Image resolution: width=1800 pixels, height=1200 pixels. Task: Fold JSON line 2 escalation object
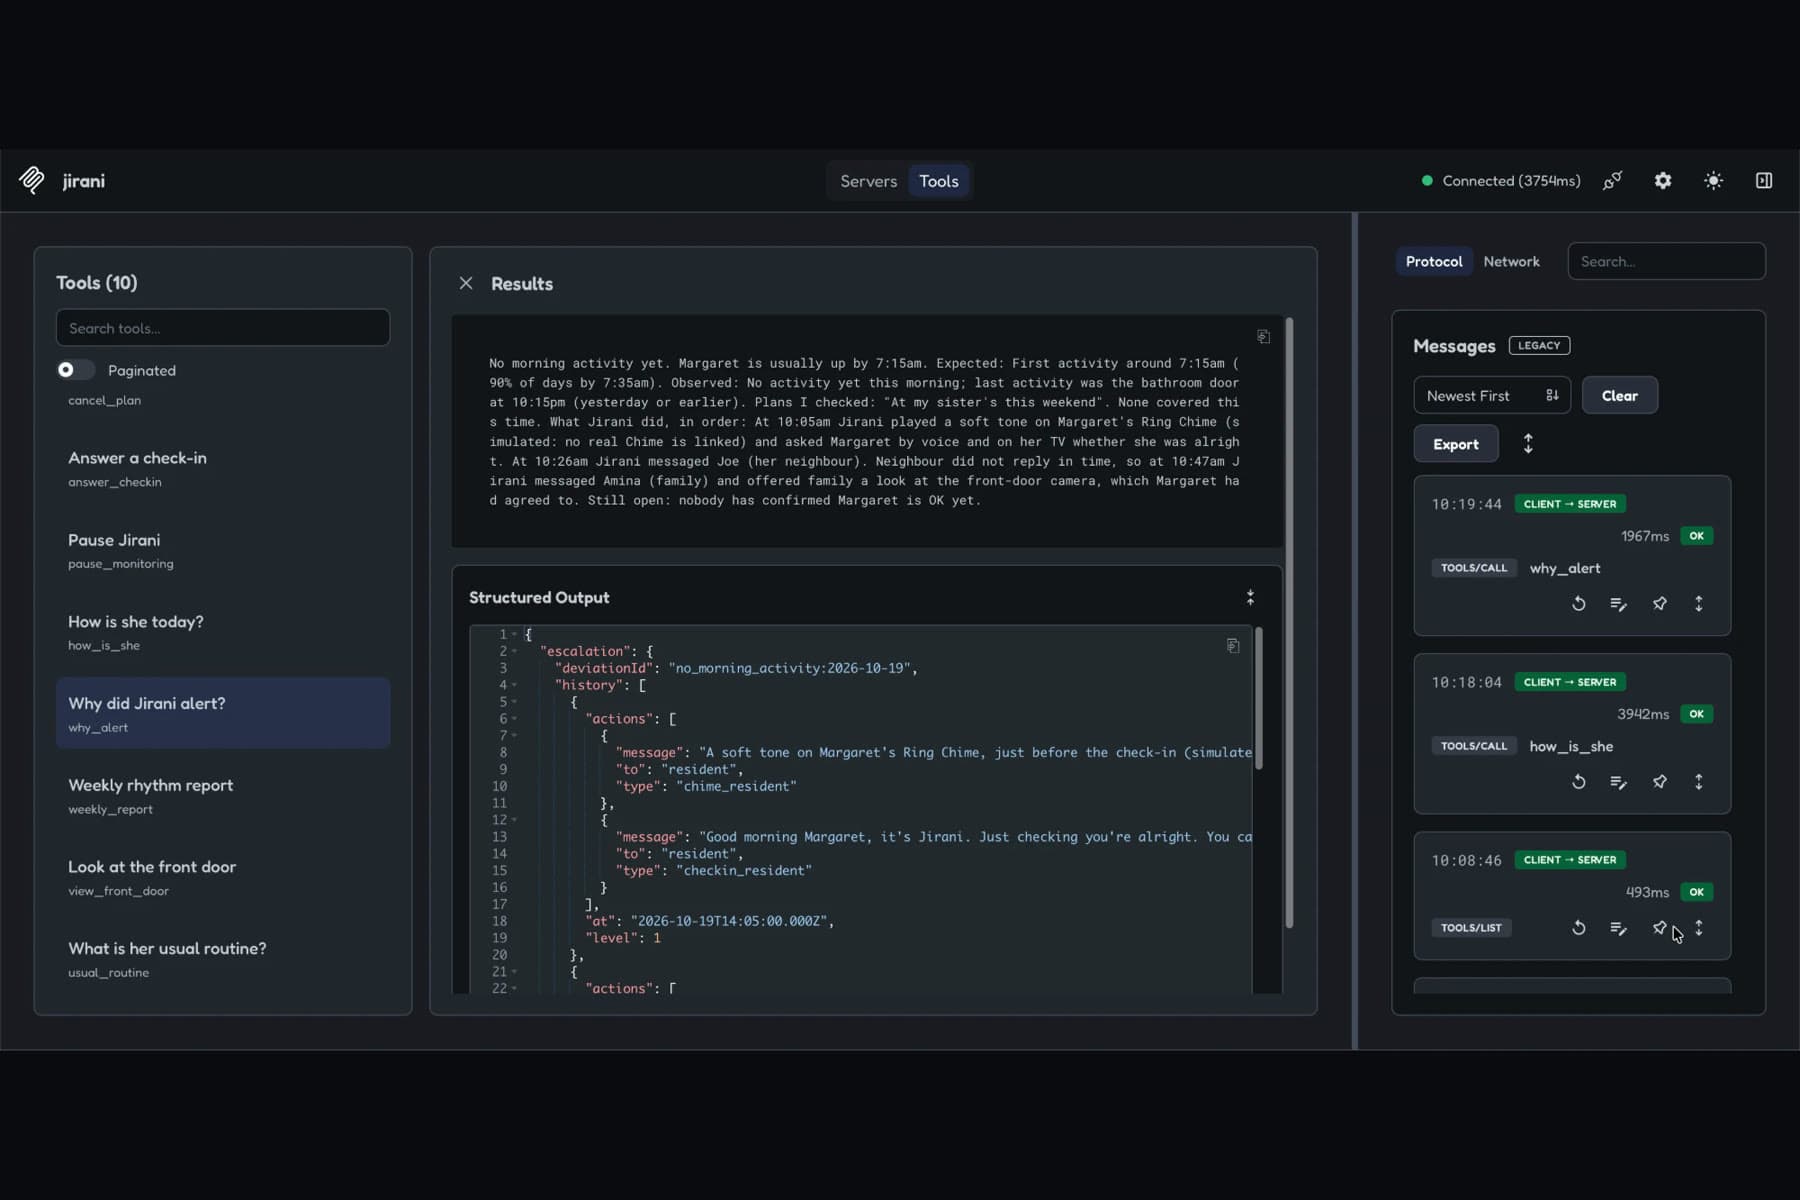pos(515,651)
